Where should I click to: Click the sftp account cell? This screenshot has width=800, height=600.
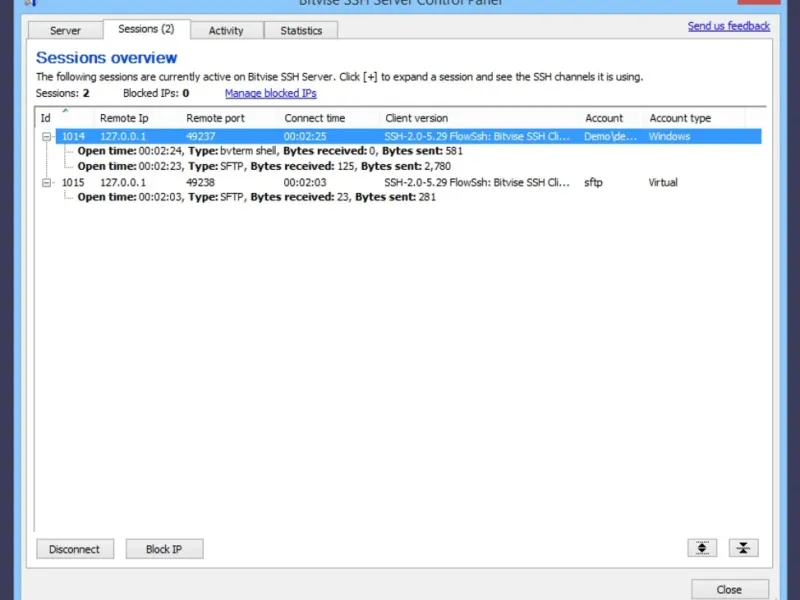pyautogui.click(x=593, y=182)
